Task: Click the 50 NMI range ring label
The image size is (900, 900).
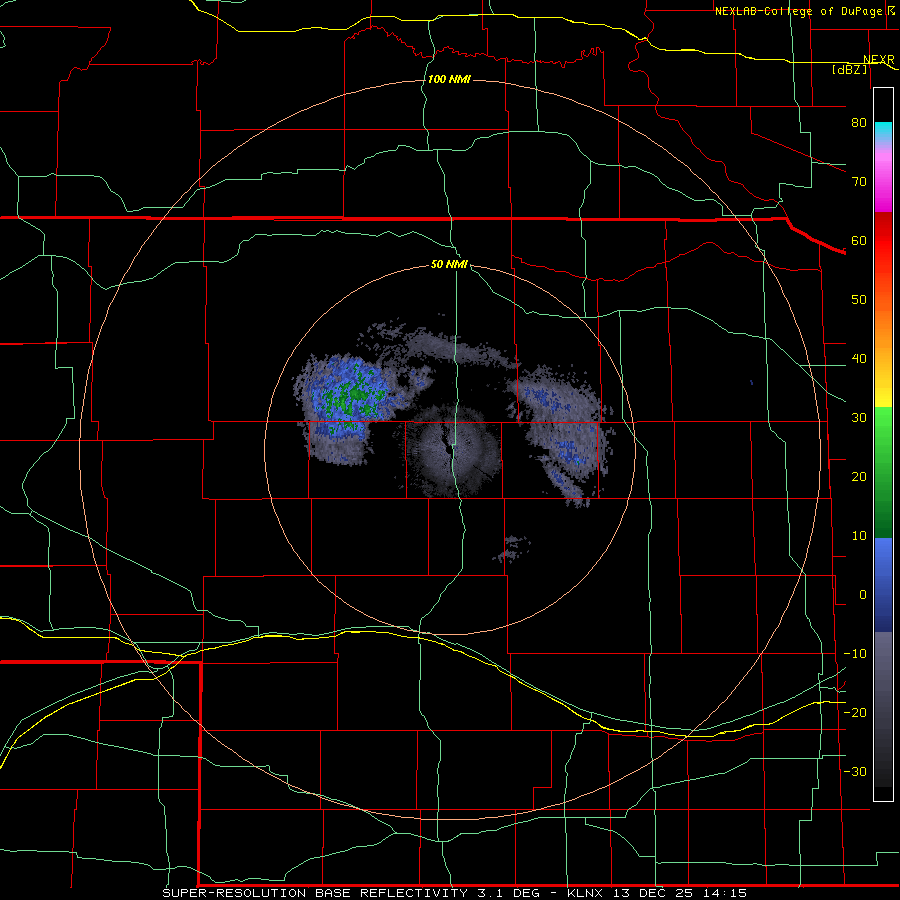Action: (449, 264)
